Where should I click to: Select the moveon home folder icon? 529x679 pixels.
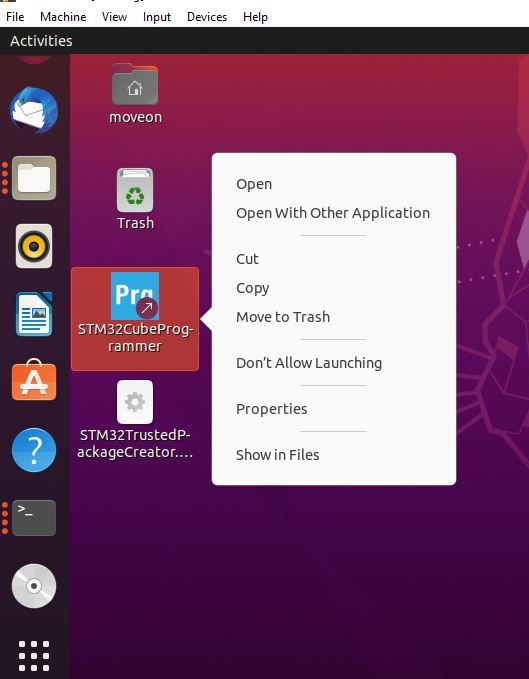coord(135,94)
